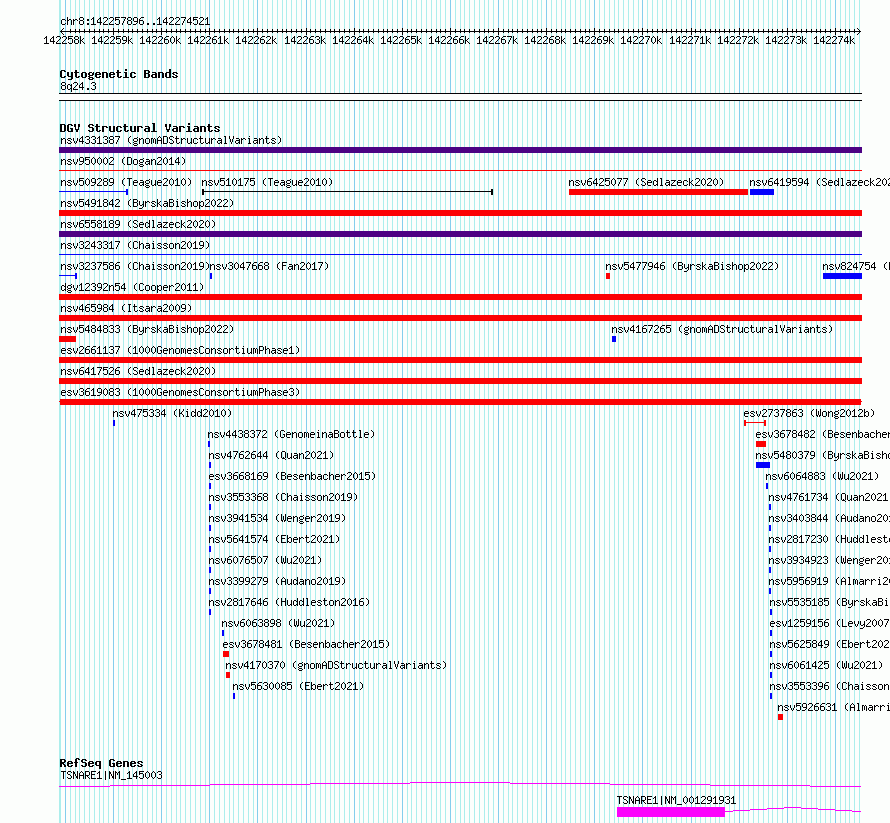
Task: Click nsv6425077 (Sedlazeck2020) label
Action: (x=646, y=182)
